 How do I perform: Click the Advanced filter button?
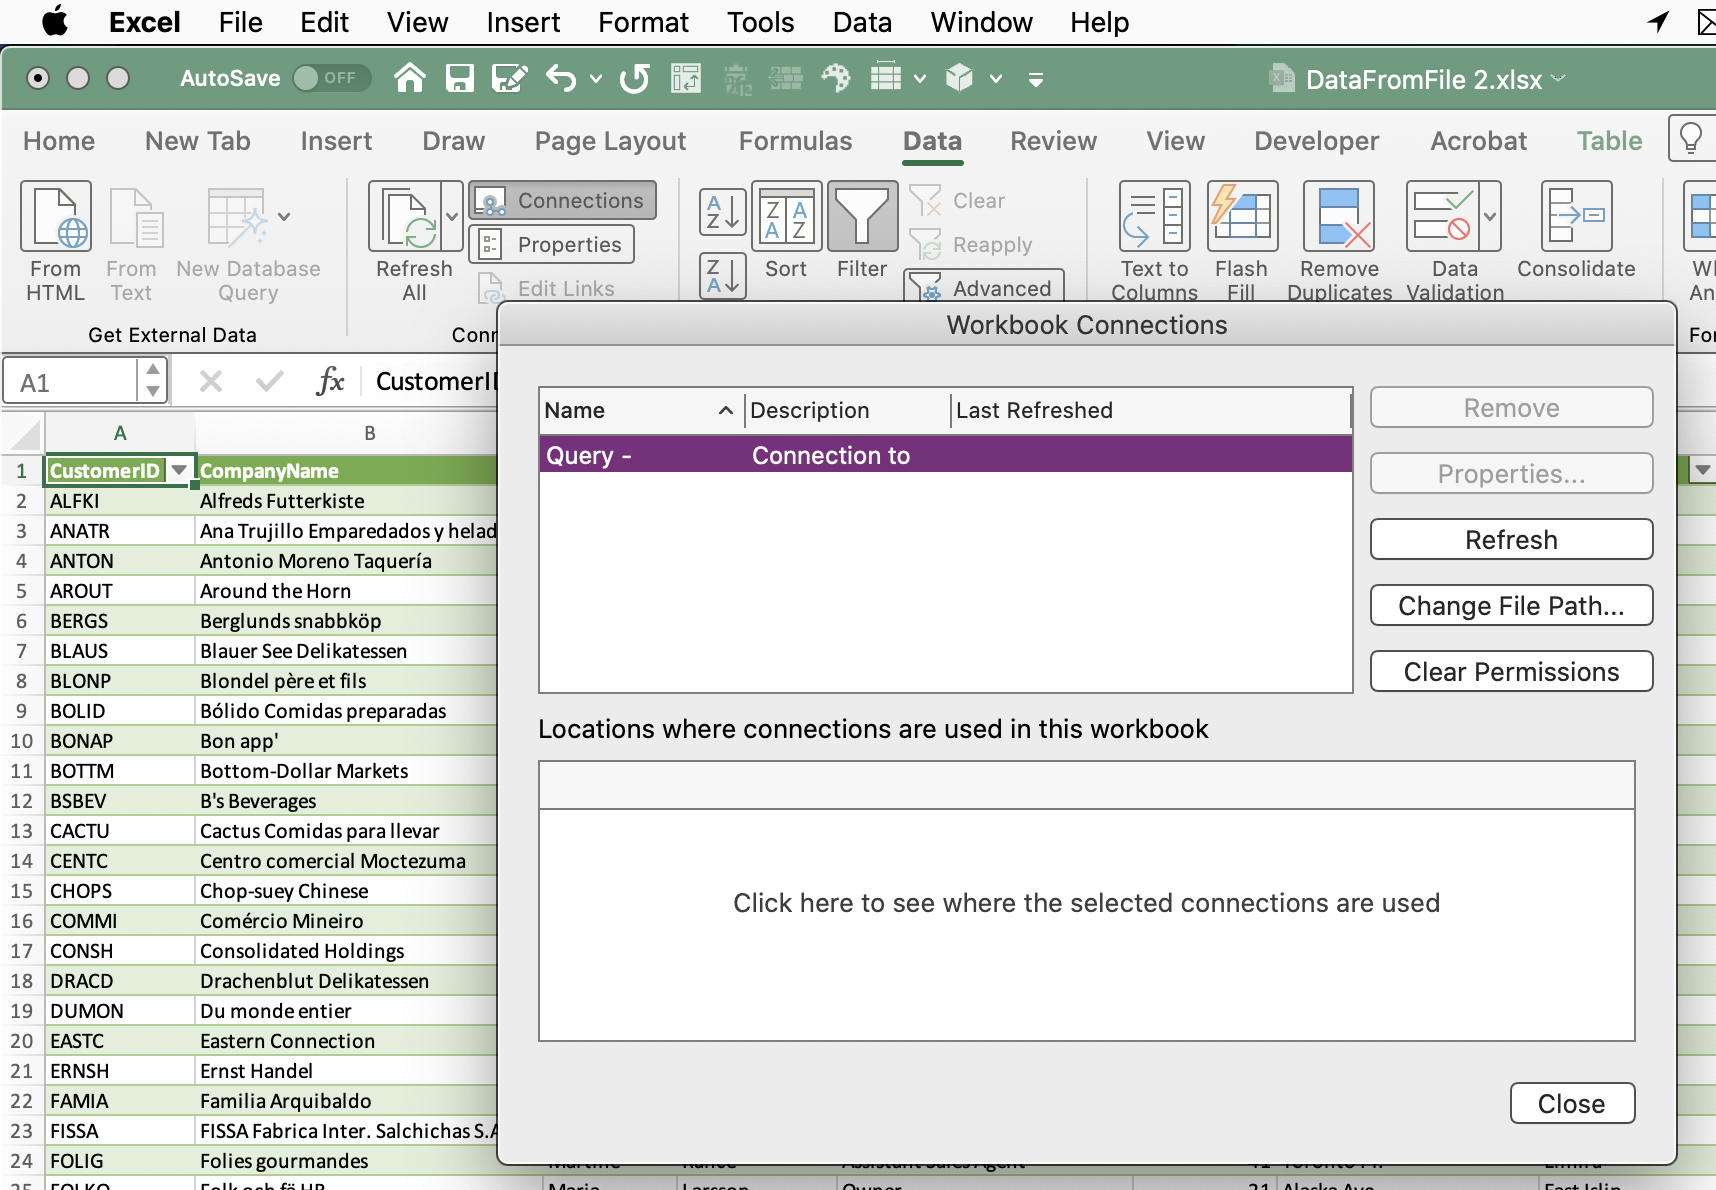pyautogui.click(x=984, y=287)
